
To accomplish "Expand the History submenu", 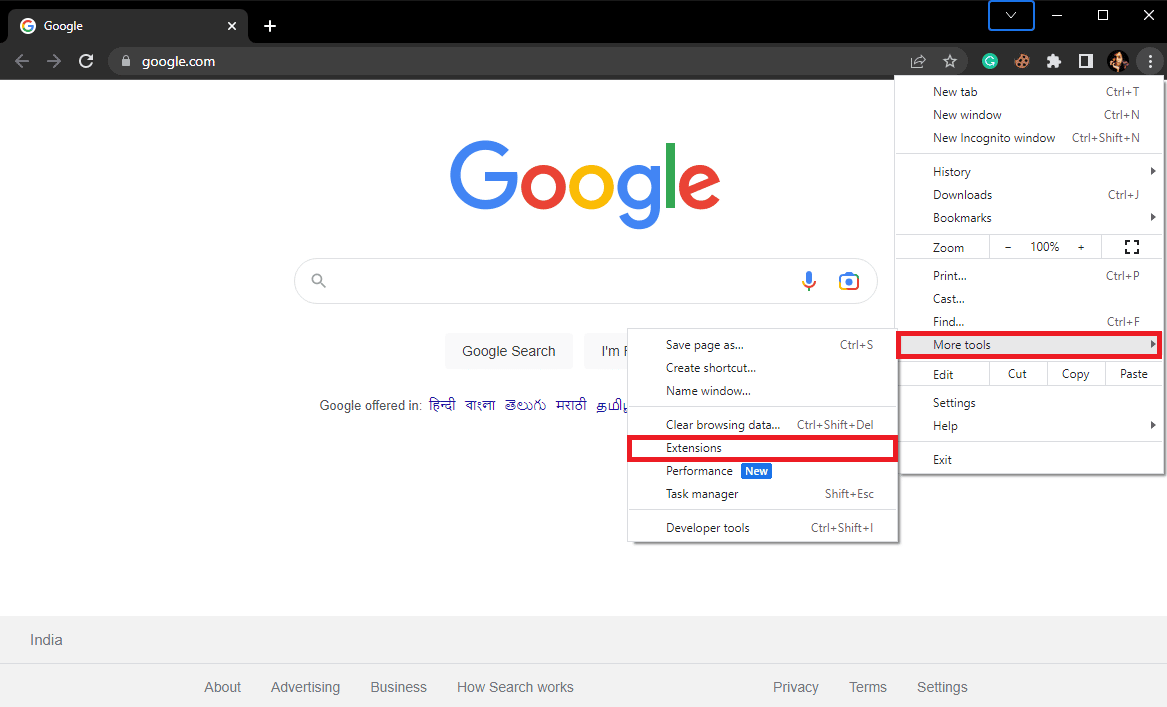I will pyautogui.click(x=1030, y=172).
